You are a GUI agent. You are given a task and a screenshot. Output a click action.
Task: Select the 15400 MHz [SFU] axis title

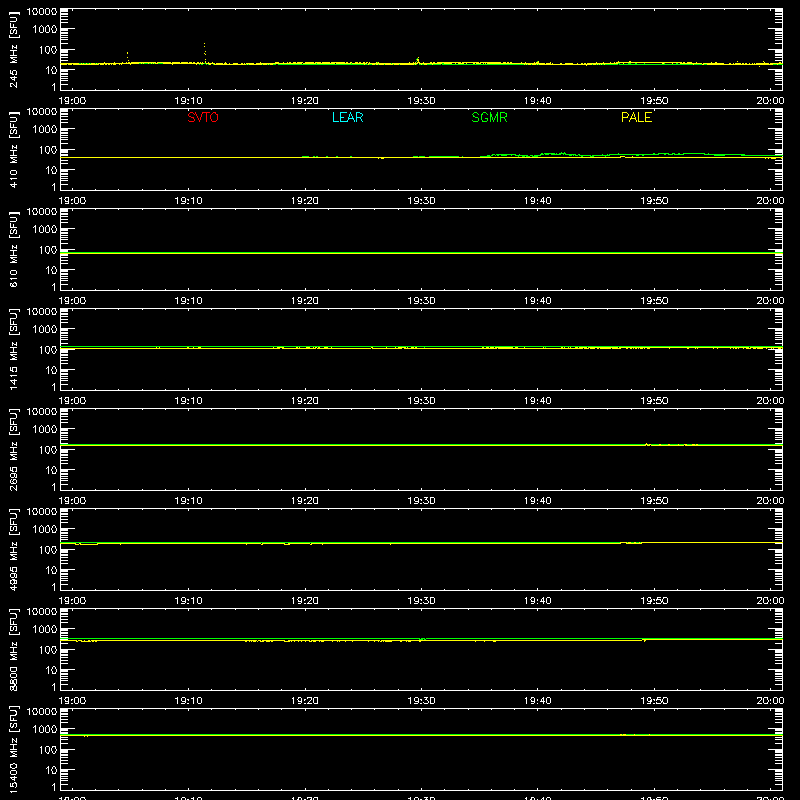click(x=13, y=749)
